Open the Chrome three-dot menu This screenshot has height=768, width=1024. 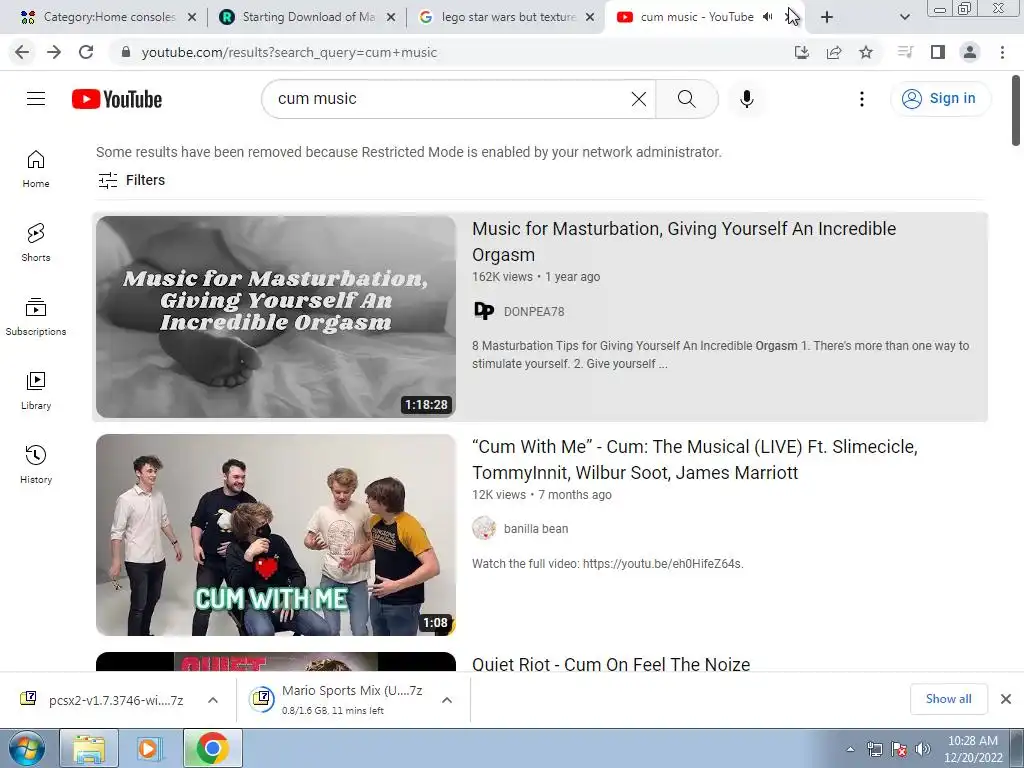tap(1002, 52)
